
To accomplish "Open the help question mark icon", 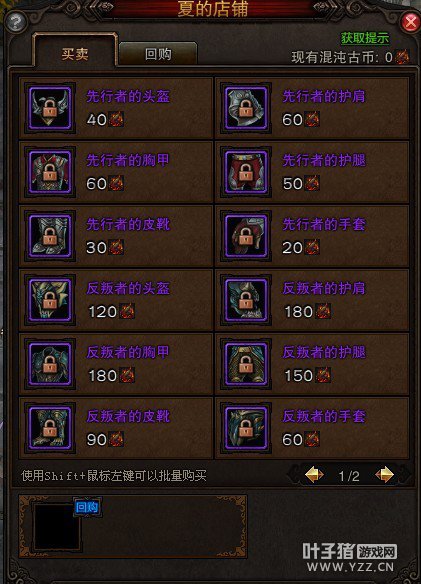I will tap(16, 23).
